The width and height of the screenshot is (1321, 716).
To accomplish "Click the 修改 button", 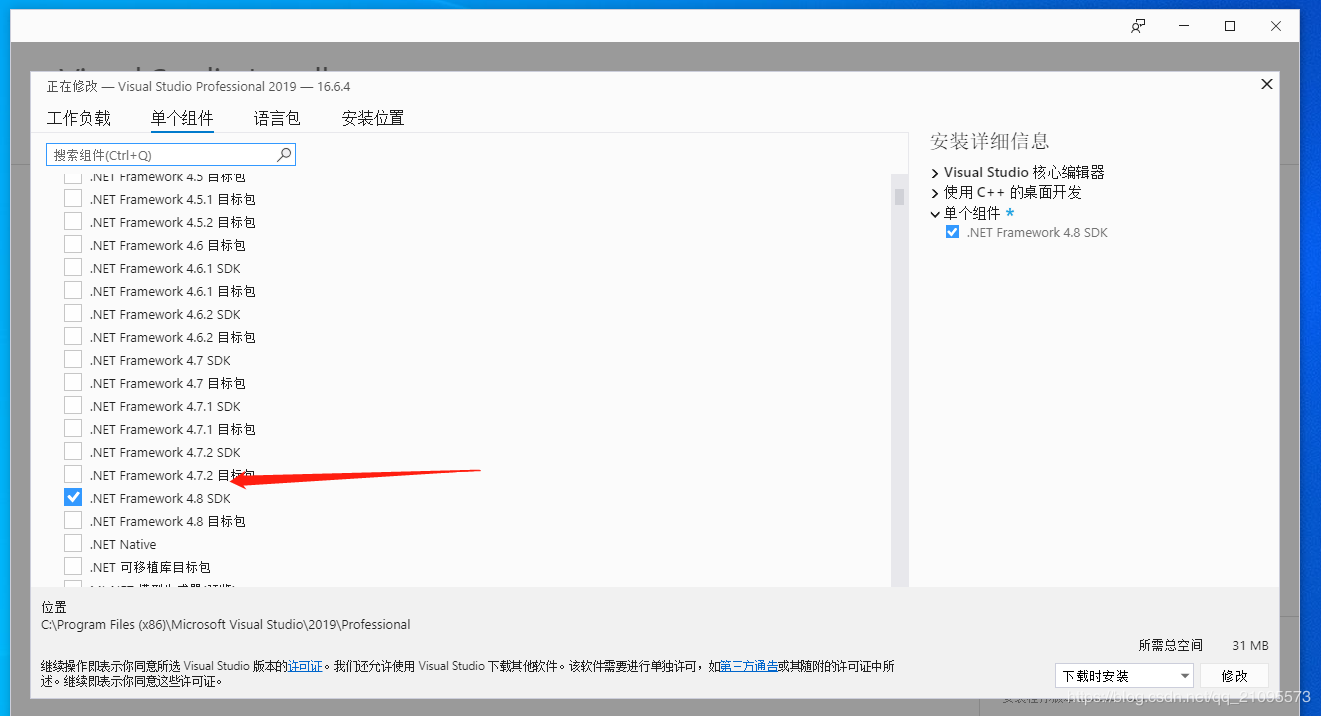I will (x=1235, y=675).
